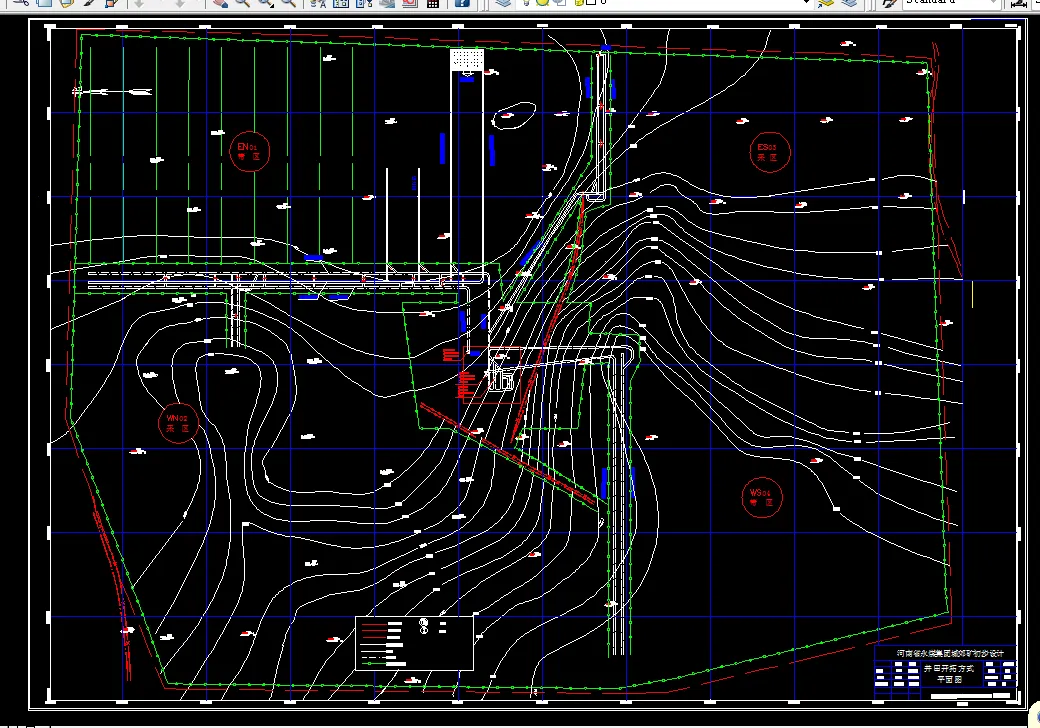This screenshot has height=728, width=1040.
Task: Toggle layer 0 on/off lightbulb
Action: 527,2
